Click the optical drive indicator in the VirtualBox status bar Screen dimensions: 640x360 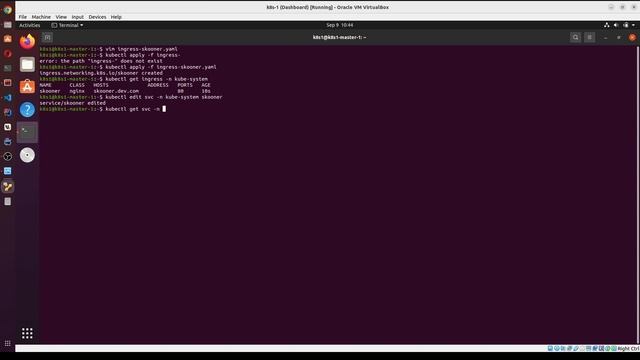[x=556, y=349]
